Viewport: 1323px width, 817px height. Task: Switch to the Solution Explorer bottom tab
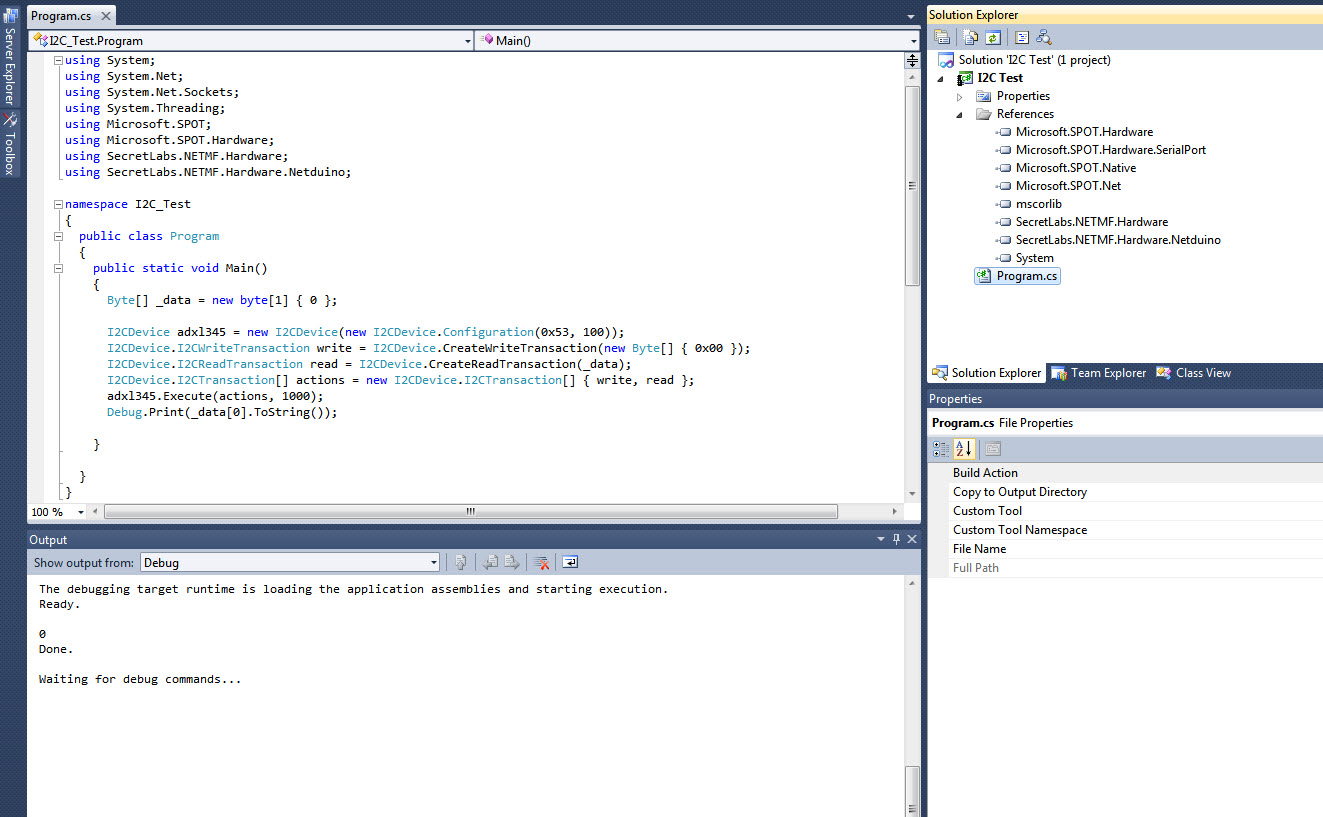point(987,373)
